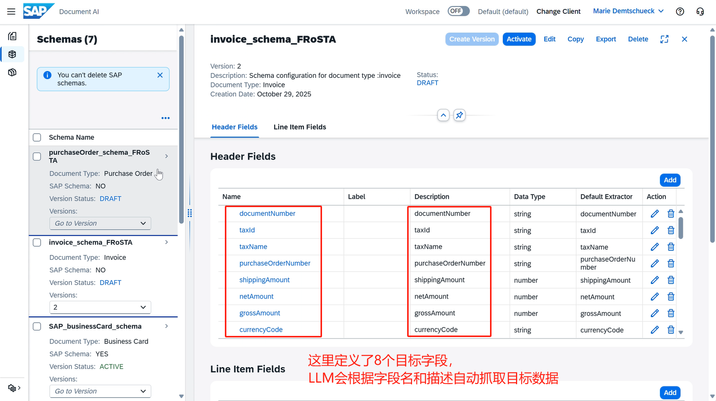The image size is (716, 401).
Task: Switch to the Line Item Fields tab
Action: (300, 127)
